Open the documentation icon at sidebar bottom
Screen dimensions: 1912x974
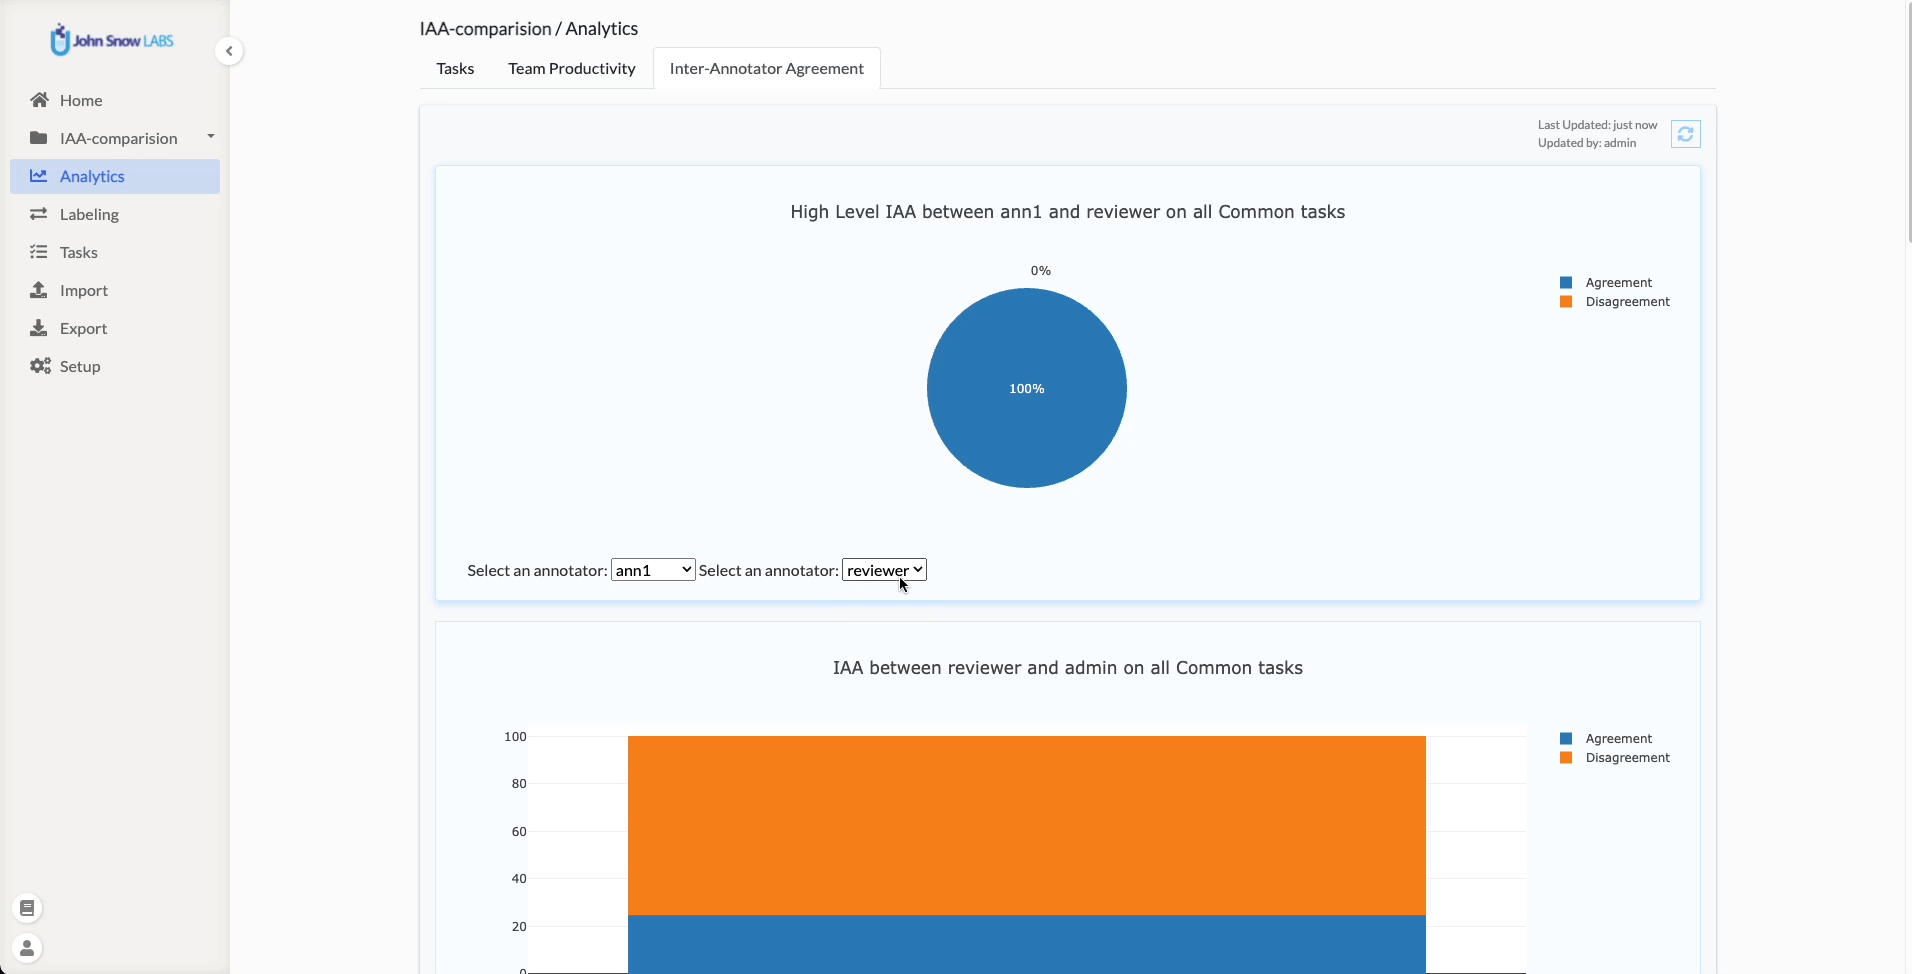27,908
